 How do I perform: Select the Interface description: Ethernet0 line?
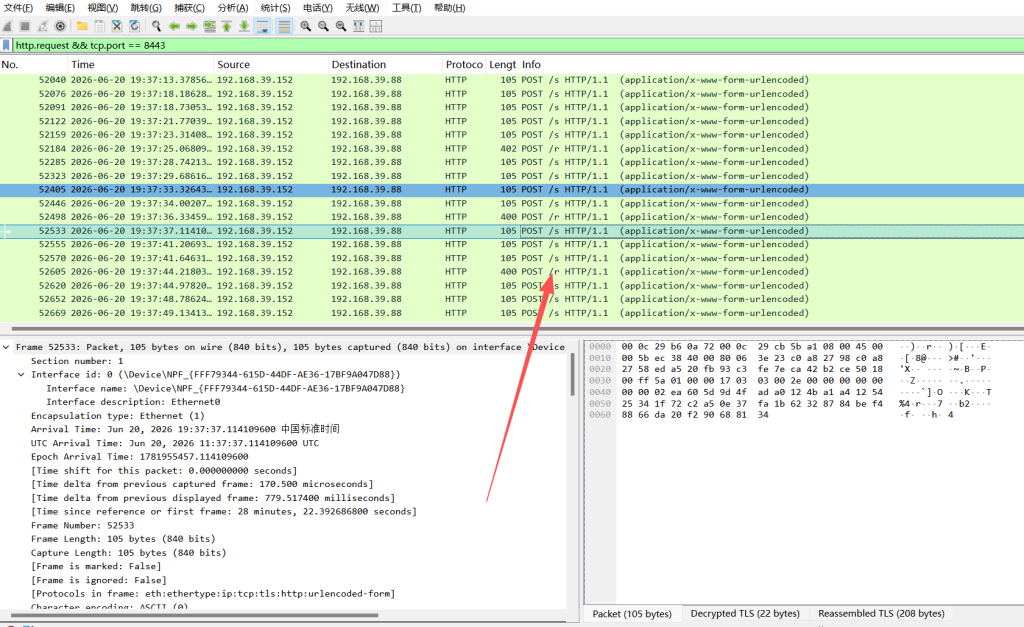pos(133,402)
